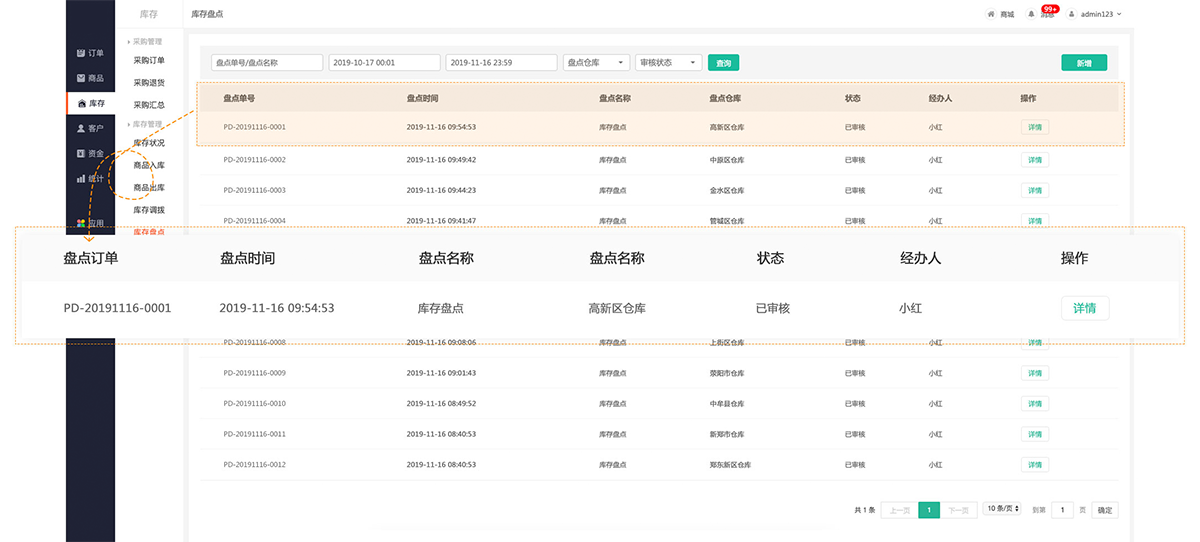Click the 客户 (Customers) person icon
Screen dimensions: 1200x542
[x=81, y=129]
